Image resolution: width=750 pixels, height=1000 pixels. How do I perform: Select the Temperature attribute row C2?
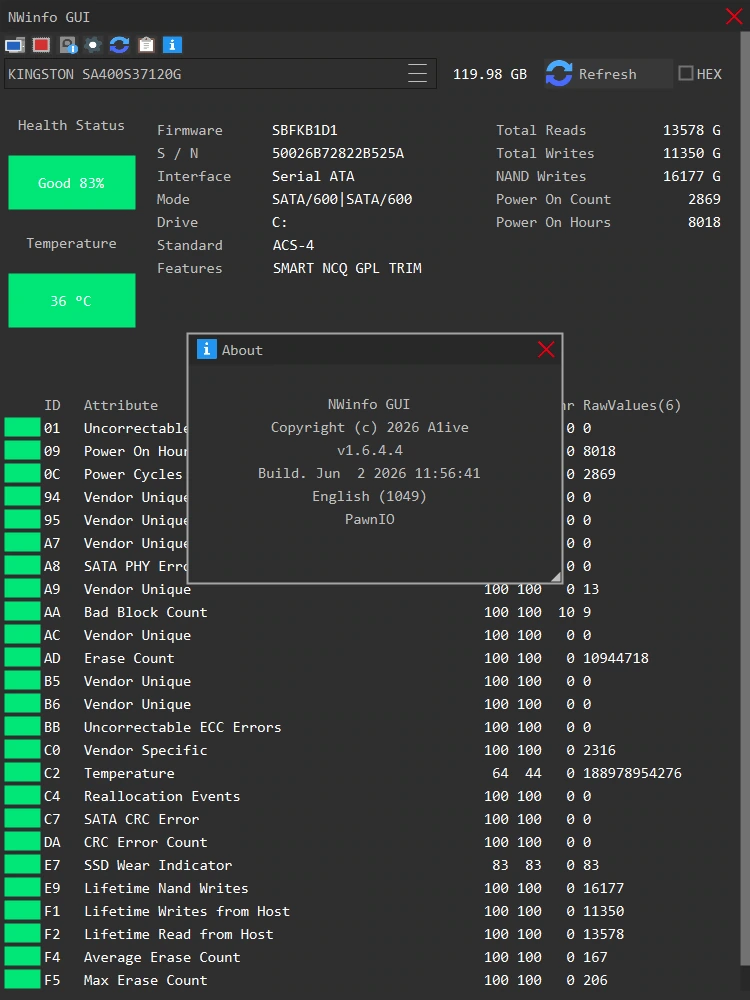[x=370, y=773]
